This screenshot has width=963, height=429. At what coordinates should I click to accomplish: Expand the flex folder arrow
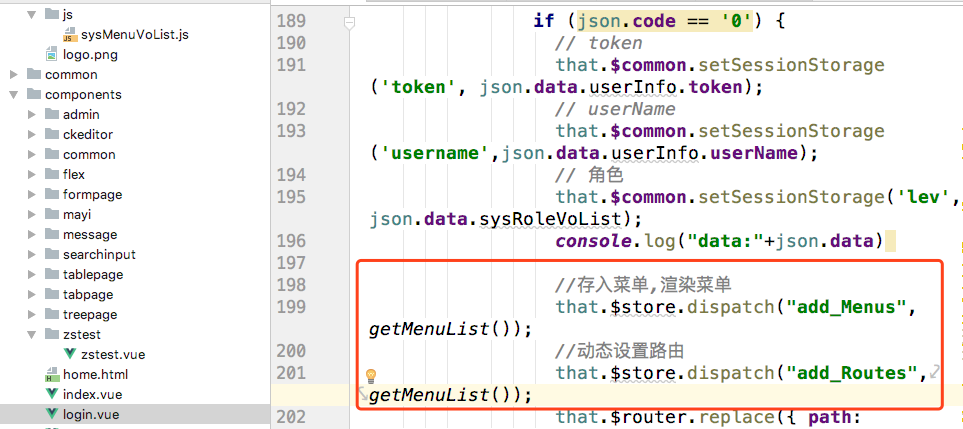[x=32, y=174]
